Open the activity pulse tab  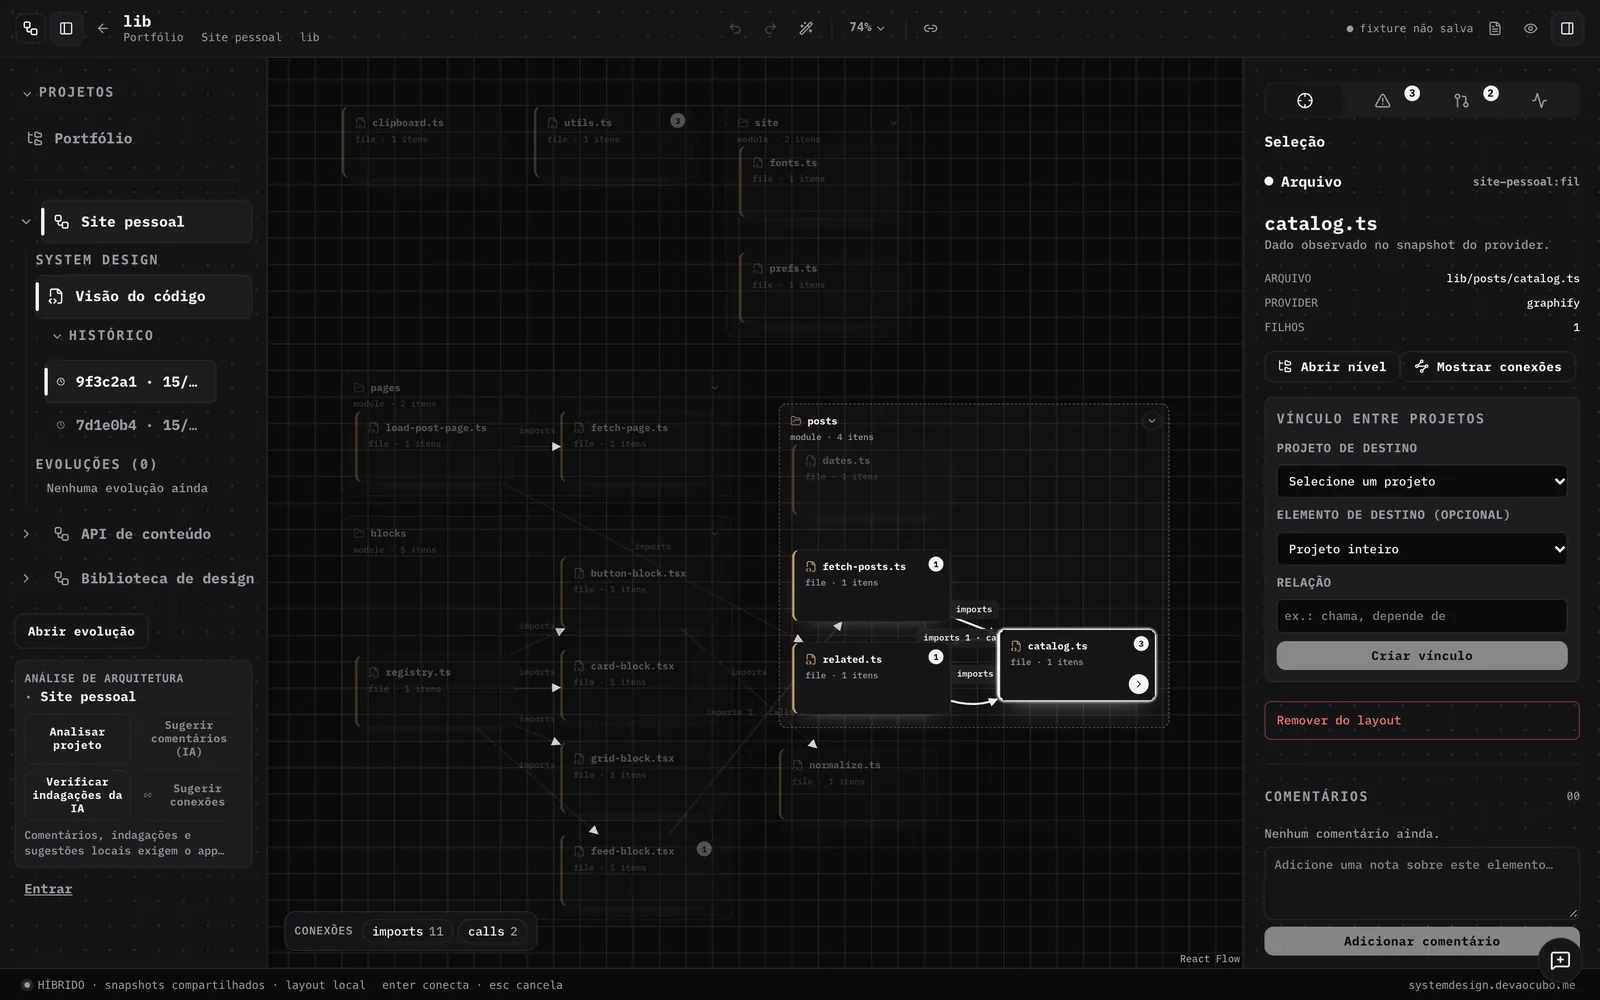[1539, 100]
